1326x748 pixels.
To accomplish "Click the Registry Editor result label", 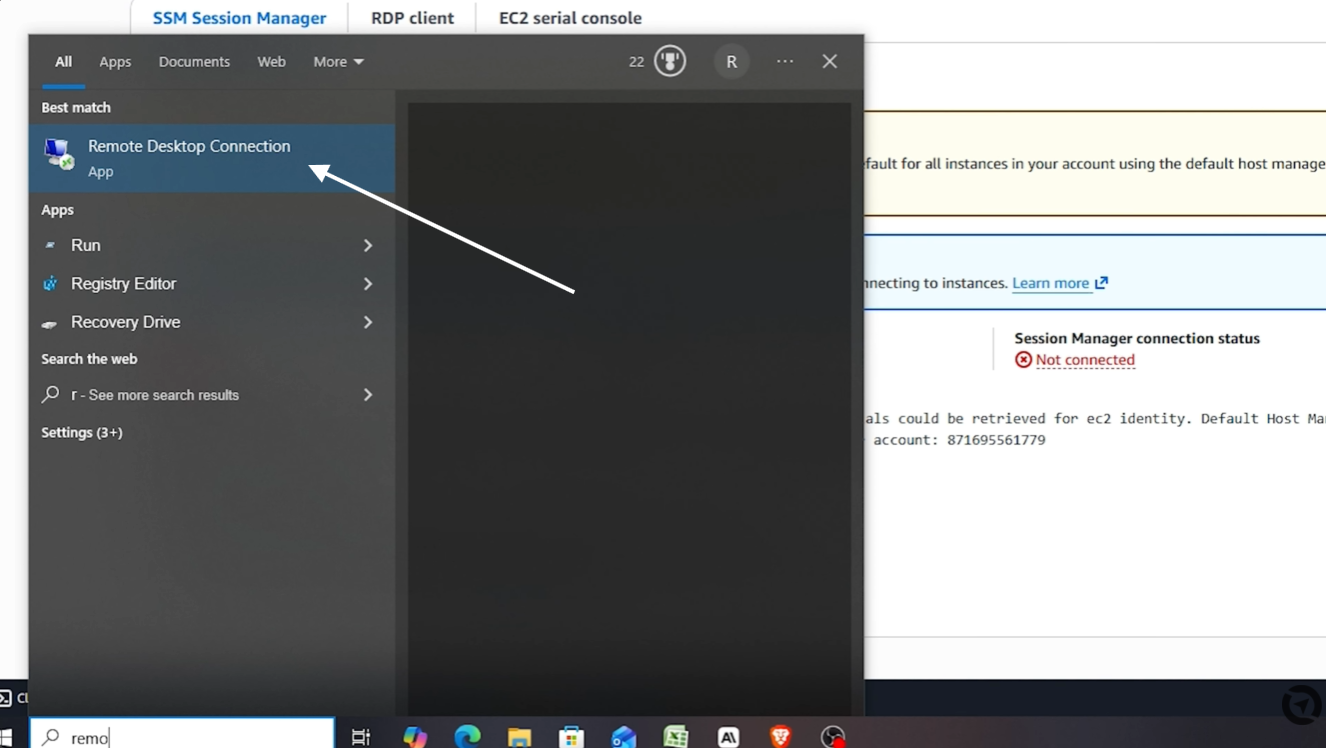I will pyautogui.click(x=123, y=284).
